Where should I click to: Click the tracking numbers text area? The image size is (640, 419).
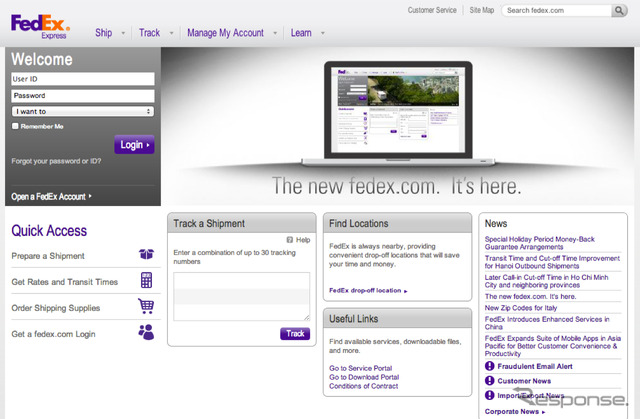(242, 297)
